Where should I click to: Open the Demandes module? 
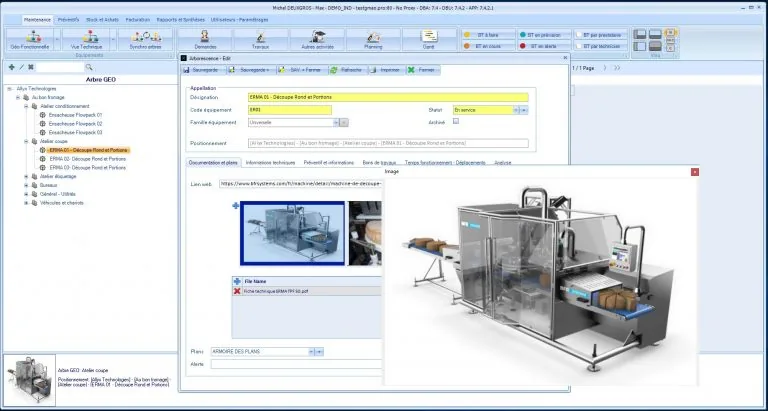(205, 39)
